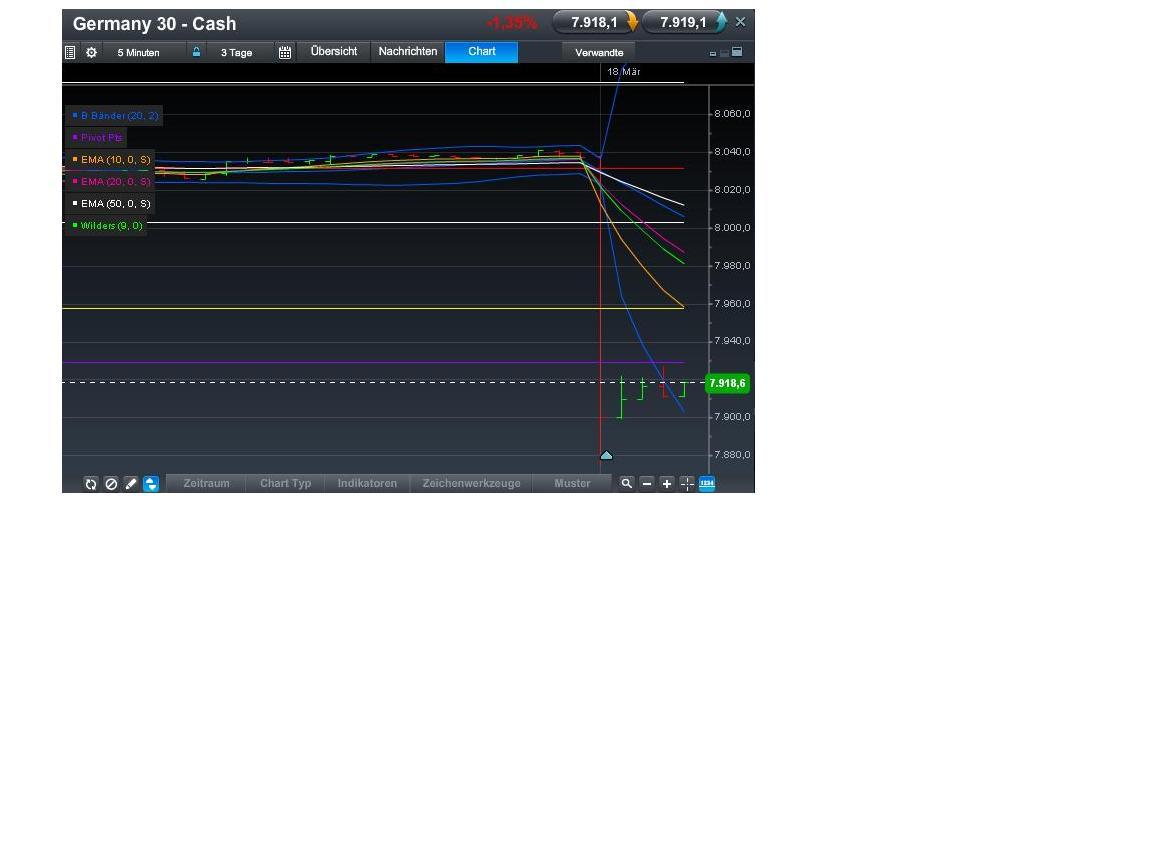Close the Germany 30 chart panel
This screenshot has height=864, width=1152.
741,22
